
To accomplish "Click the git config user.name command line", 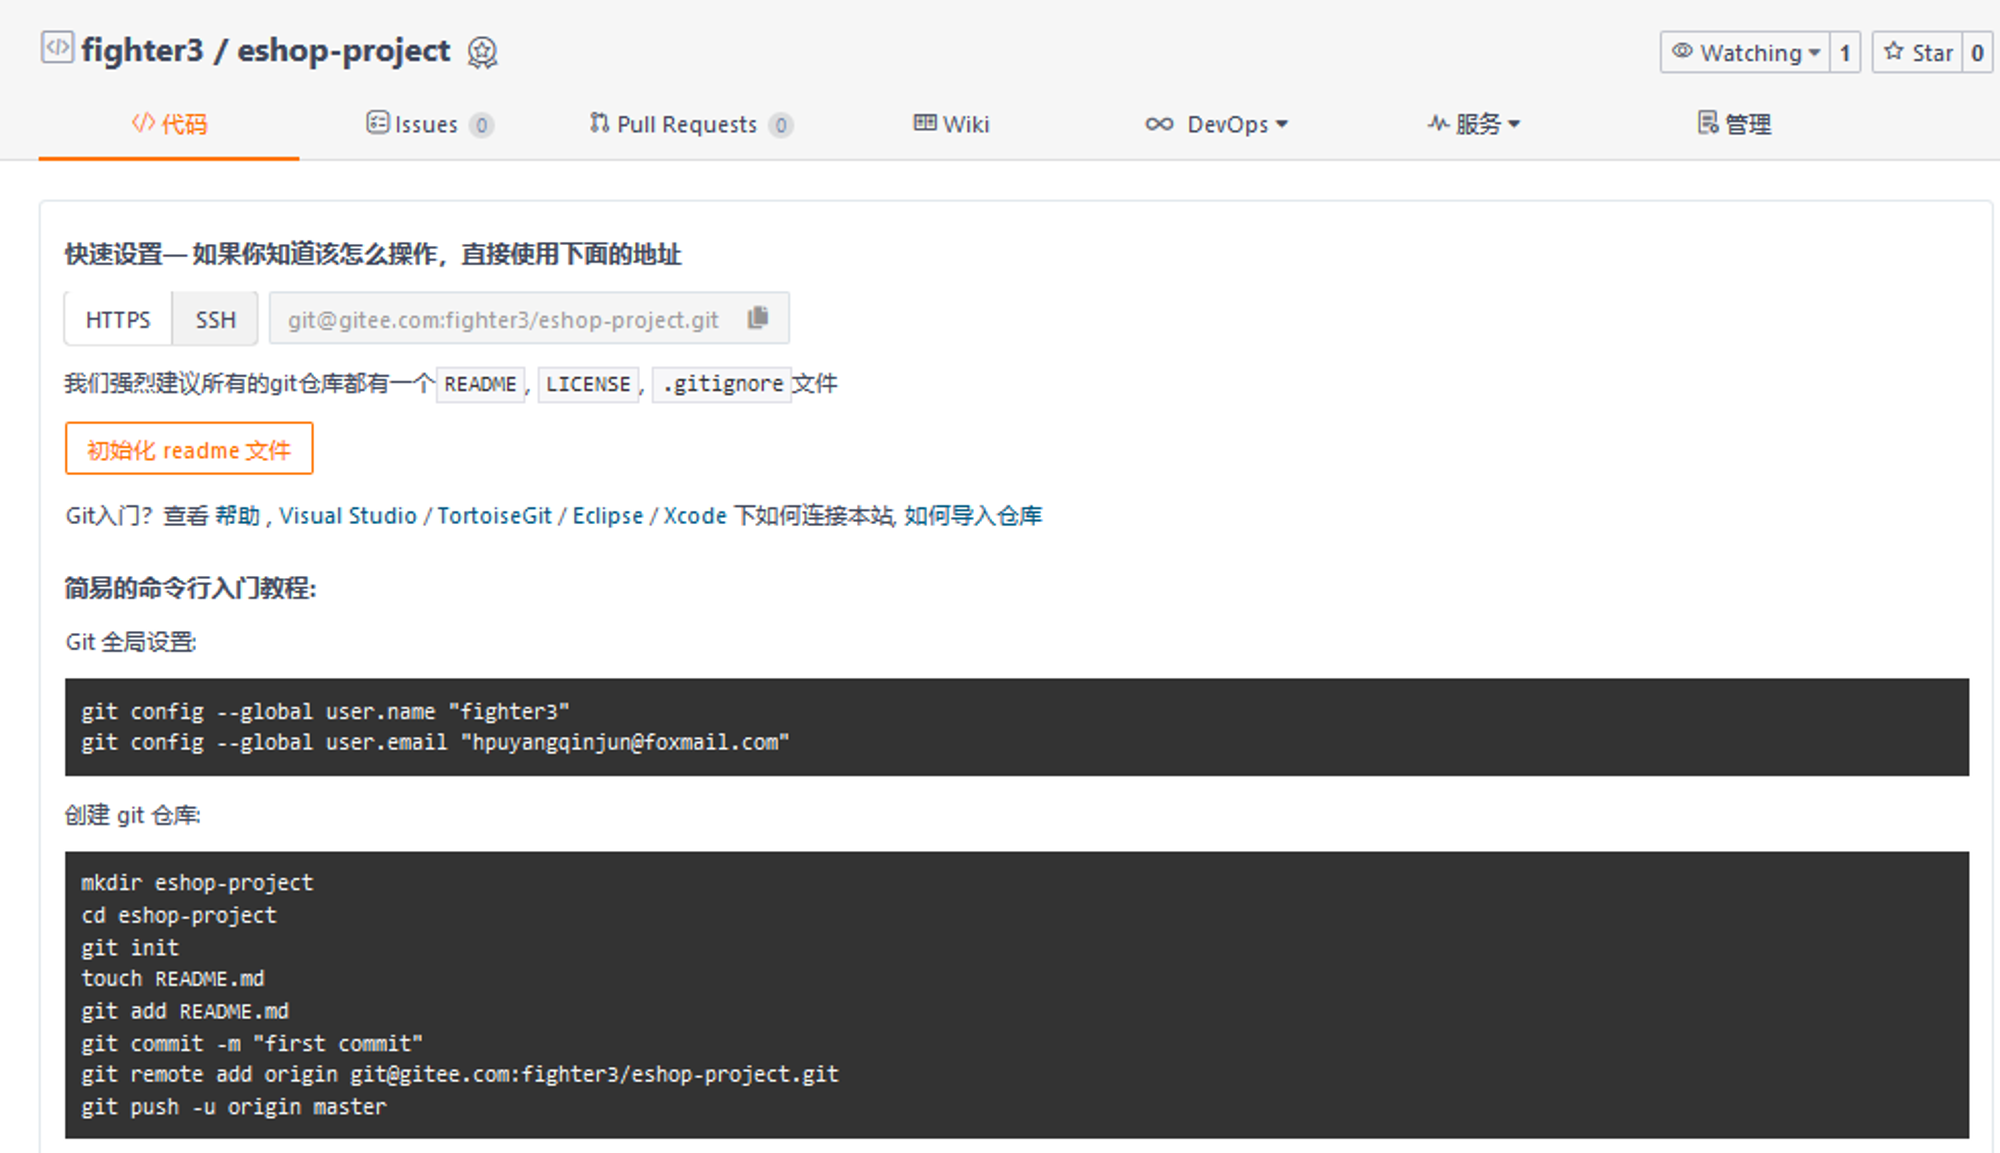I will click(325, 711).
